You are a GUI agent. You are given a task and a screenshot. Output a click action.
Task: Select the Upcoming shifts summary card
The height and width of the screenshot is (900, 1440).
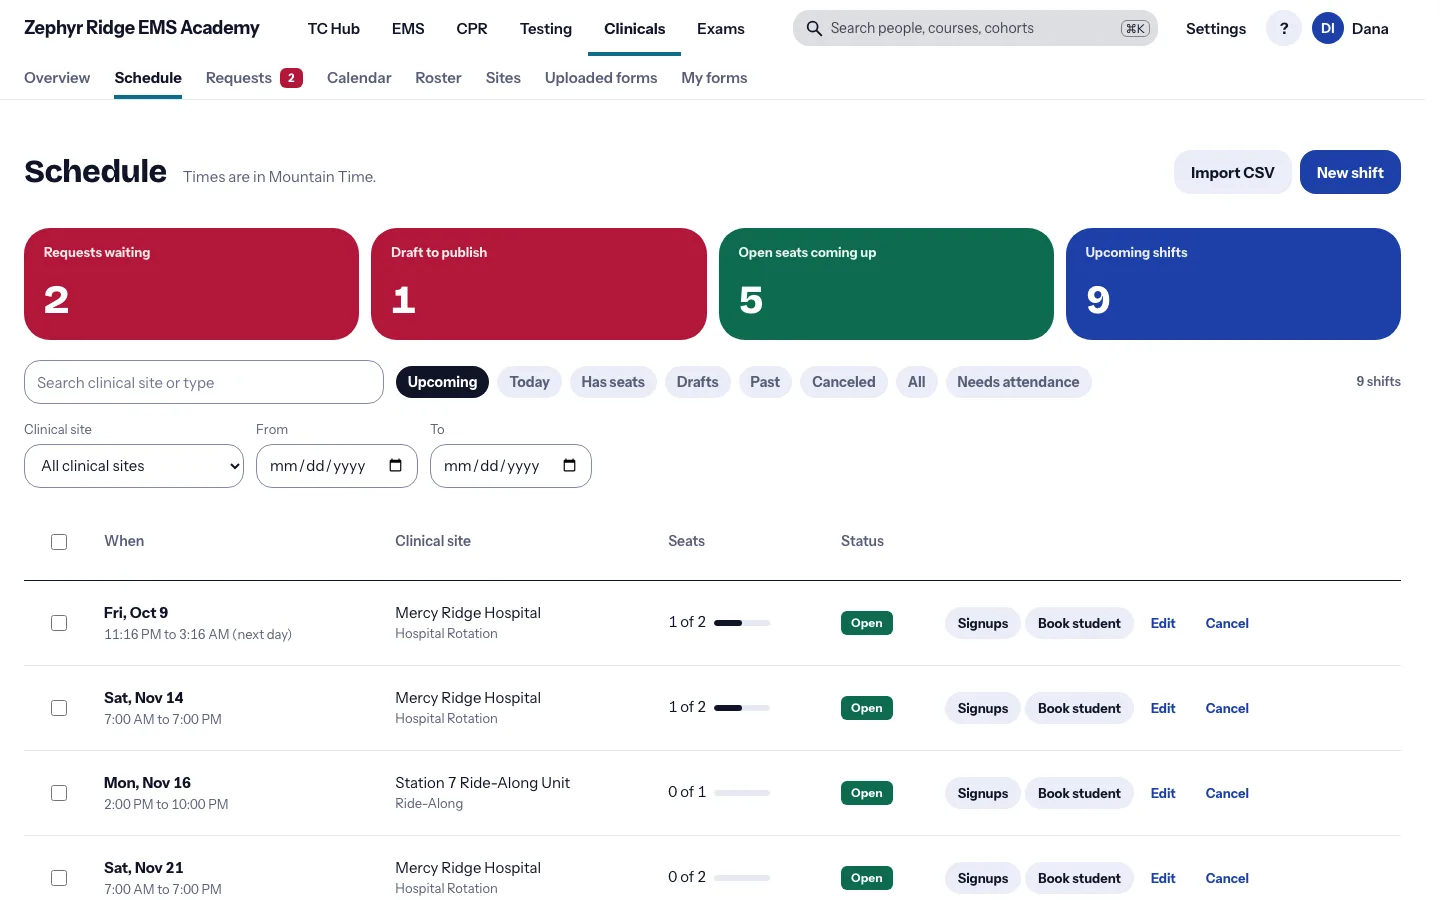[x=1233, y=284]
